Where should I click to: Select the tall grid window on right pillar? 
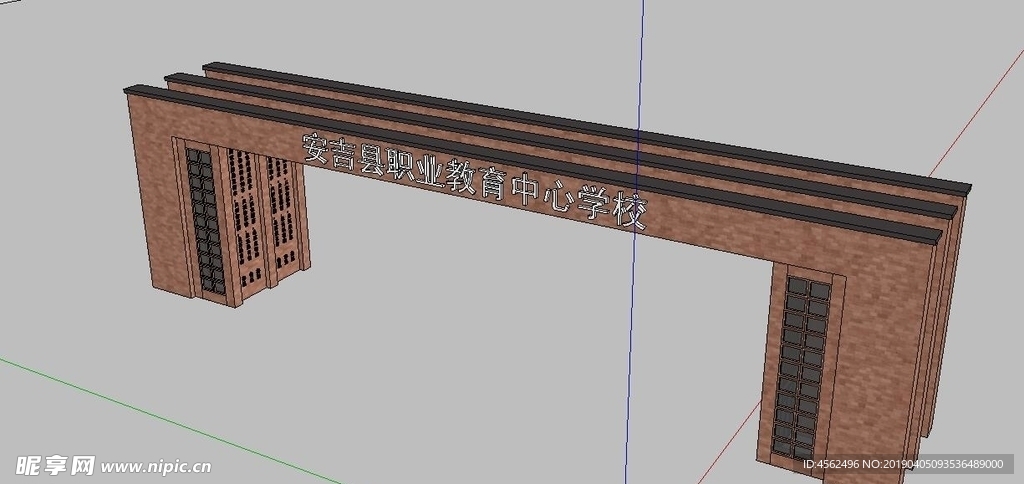click(x=803, y=368)
